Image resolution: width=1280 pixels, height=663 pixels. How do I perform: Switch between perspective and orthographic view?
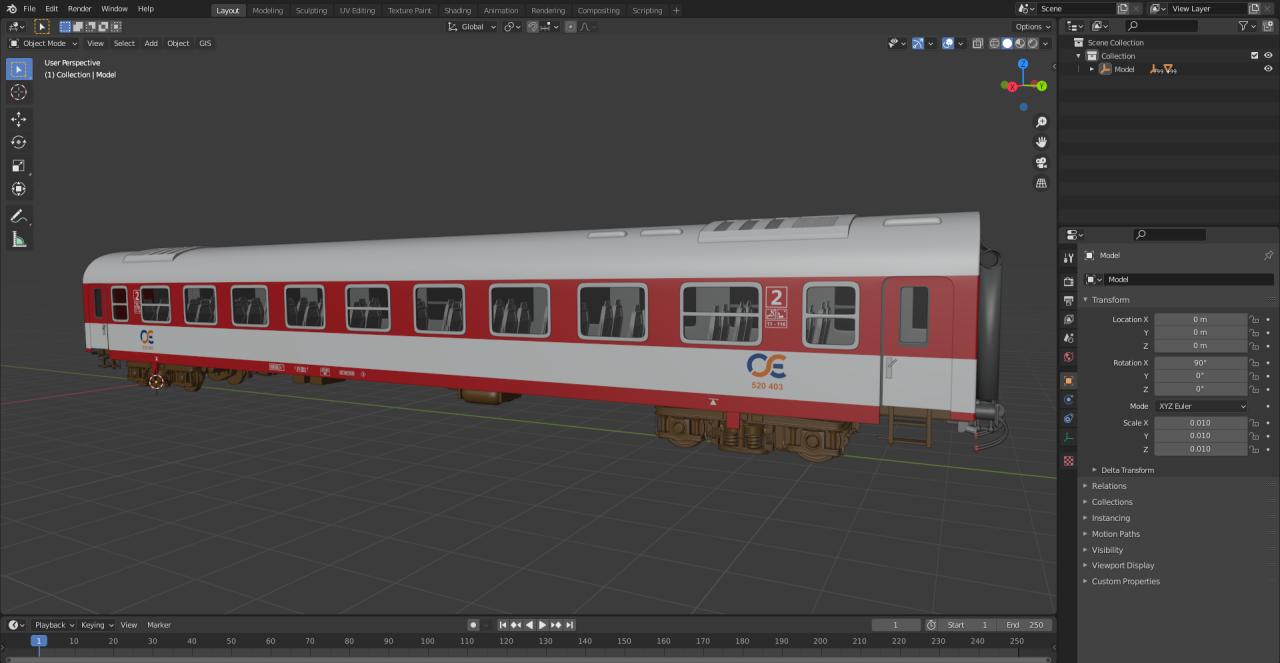coord(1041,183)
